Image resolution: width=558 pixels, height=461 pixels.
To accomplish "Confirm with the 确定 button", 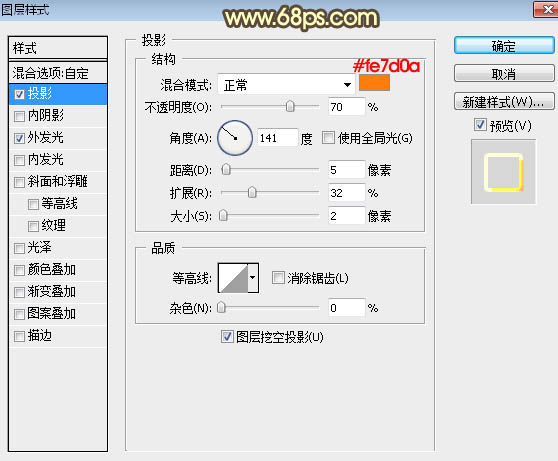I will [x=504, y=46].
